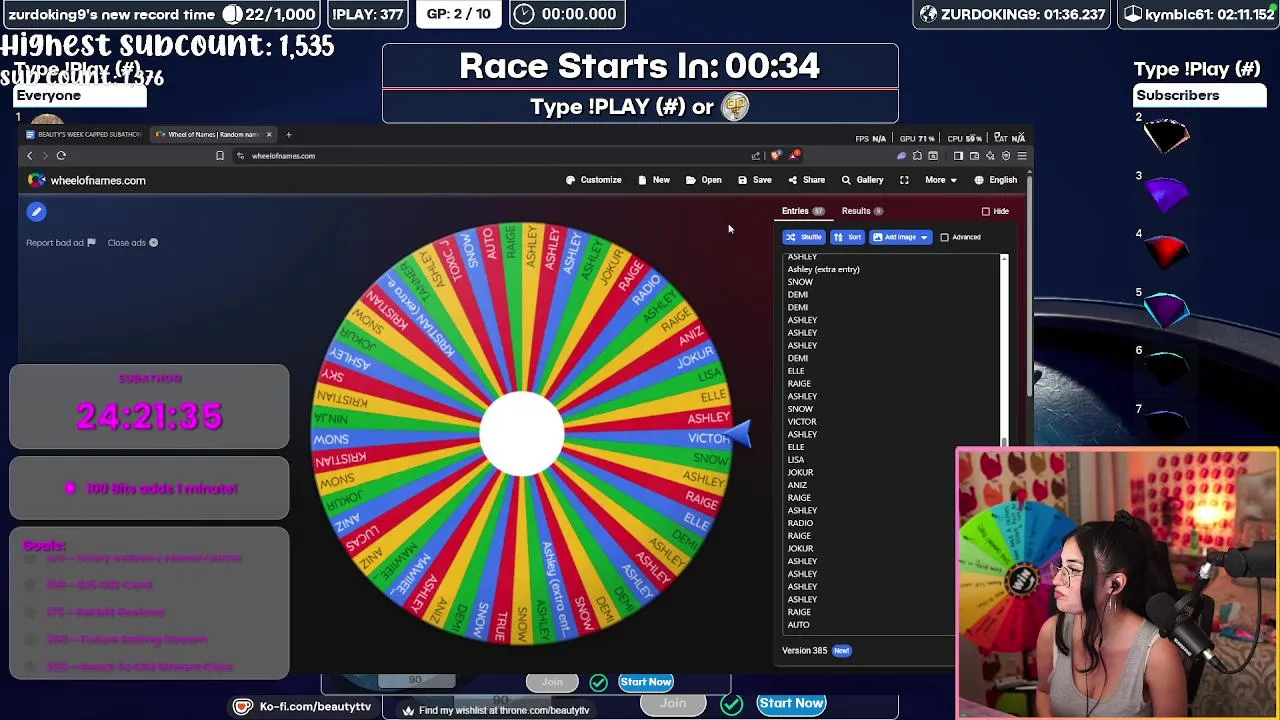Open the browser hamburger menu
1280x720 pixels.
tap(1022, 156)
